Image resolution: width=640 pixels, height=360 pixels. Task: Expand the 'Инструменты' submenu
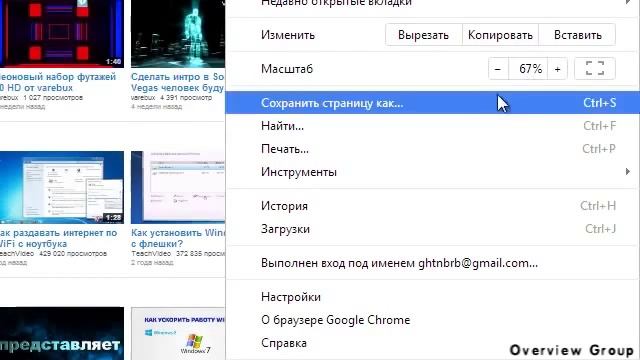(433, 172)
